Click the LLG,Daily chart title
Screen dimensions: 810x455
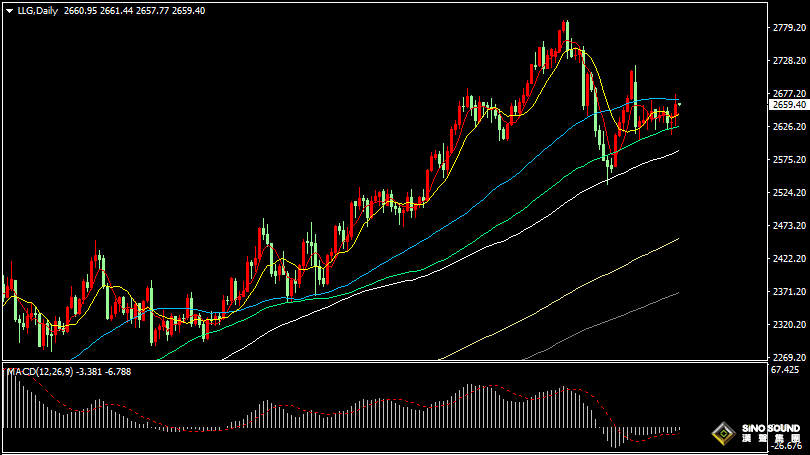pos(37,11)
